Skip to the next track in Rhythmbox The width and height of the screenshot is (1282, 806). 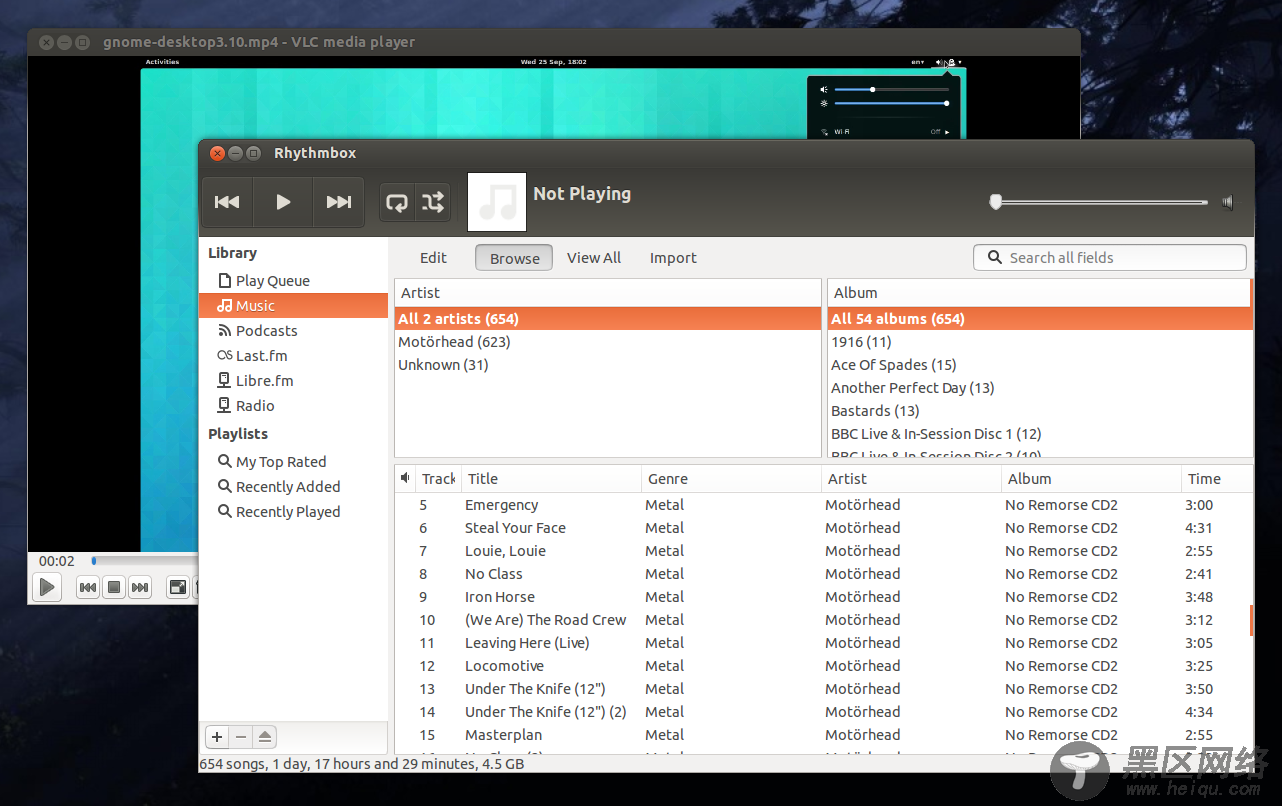pyautogui.click(x=338, y=202)
